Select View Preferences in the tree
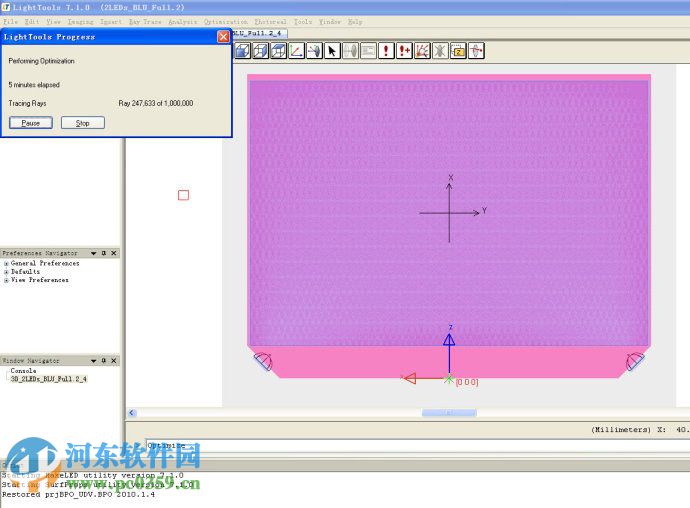 (x=40, y=280)
